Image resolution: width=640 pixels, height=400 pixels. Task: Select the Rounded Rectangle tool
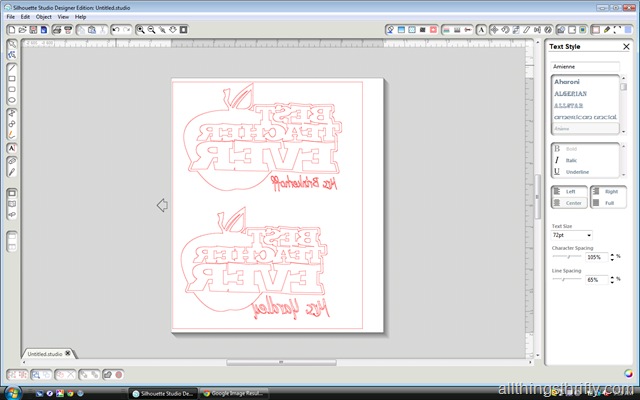coord(12,89)
